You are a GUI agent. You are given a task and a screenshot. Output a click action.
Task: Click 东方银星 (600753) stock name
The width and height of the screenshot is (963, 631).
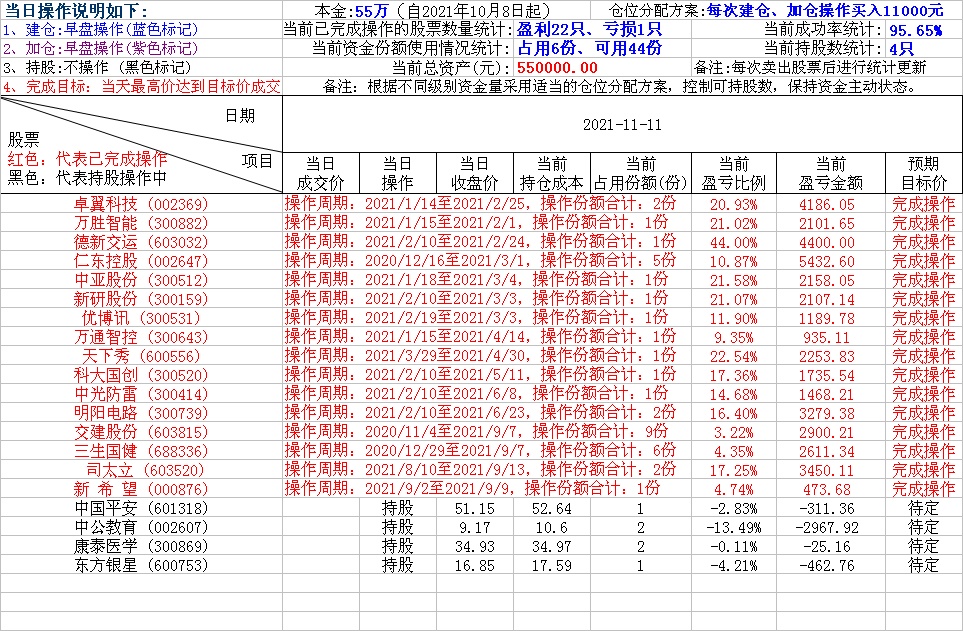pos(141,565)
